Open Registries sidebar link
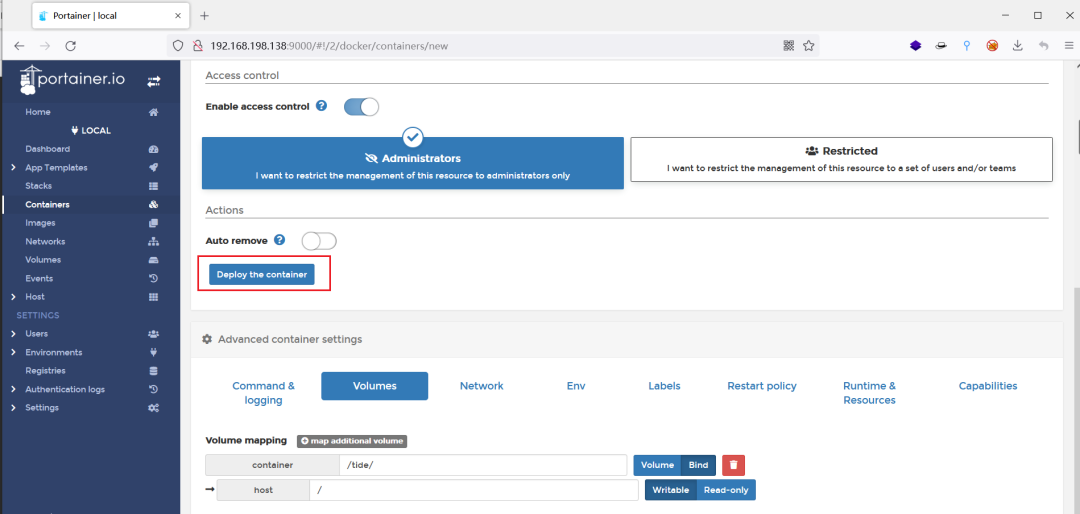 point(45,371)
